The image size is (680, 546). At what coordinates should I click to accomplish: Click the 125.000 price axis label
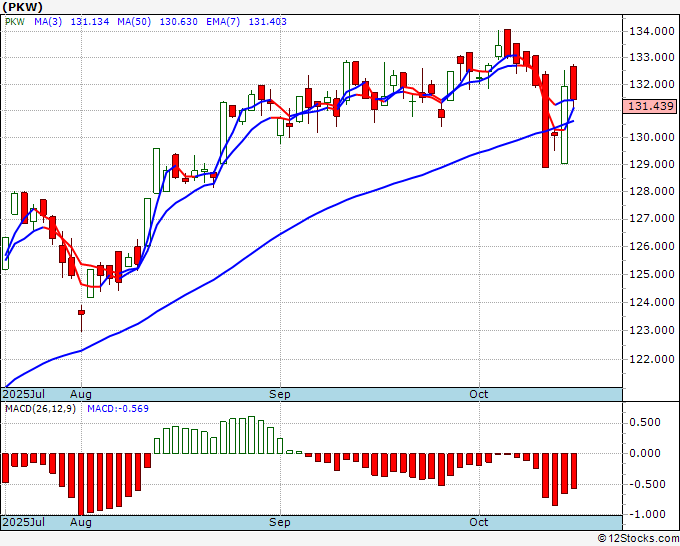click(652, 274)
